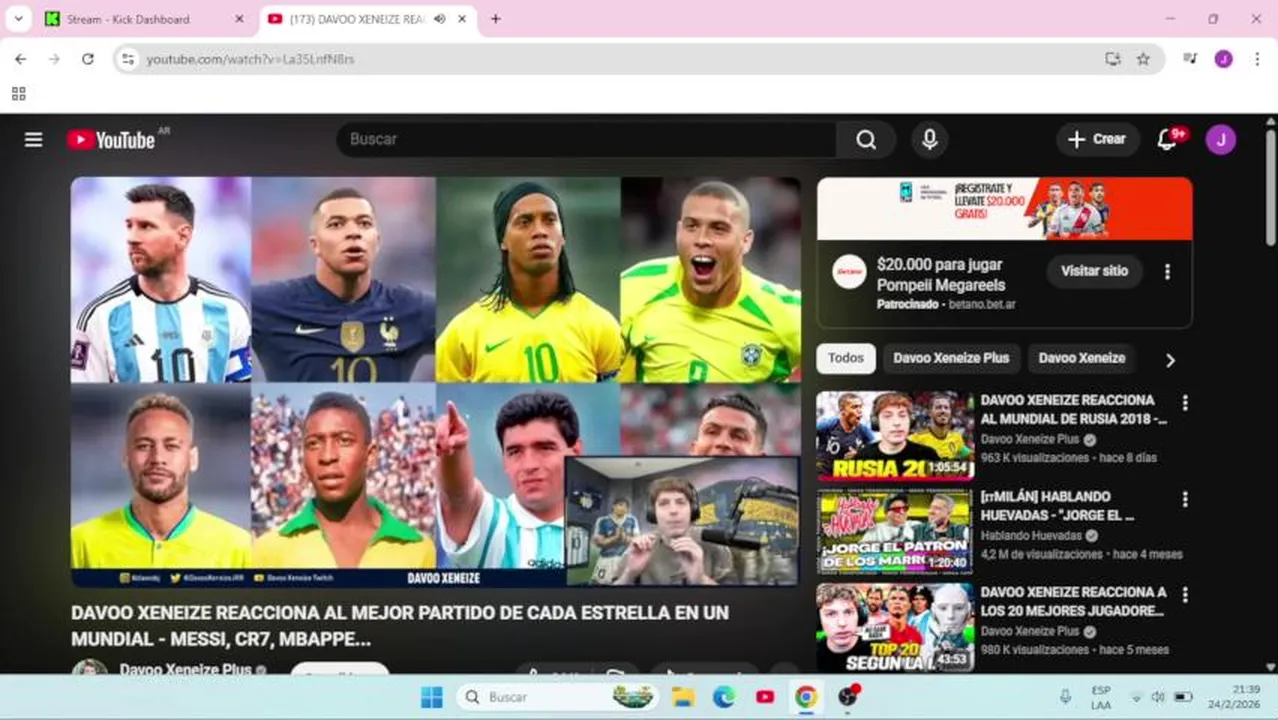Open the YouTube account avatar menu
Screen dimensions: 1278x720
click(x=1220, y=140)
